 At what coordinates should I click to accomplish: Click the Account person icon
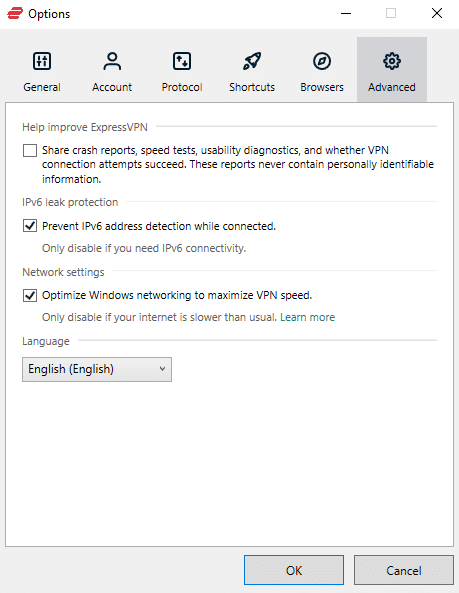112,61
